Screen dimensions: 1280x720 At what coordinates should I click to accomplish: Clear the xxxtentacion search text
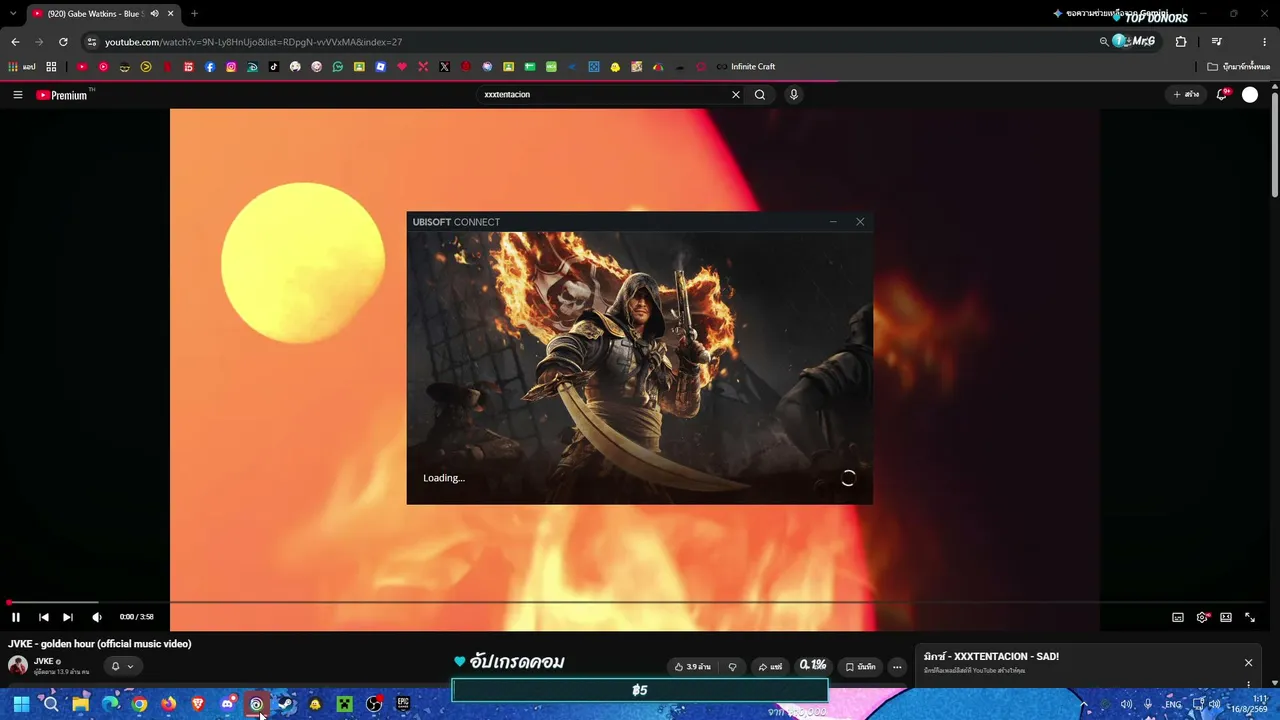(x=736, y=95)
